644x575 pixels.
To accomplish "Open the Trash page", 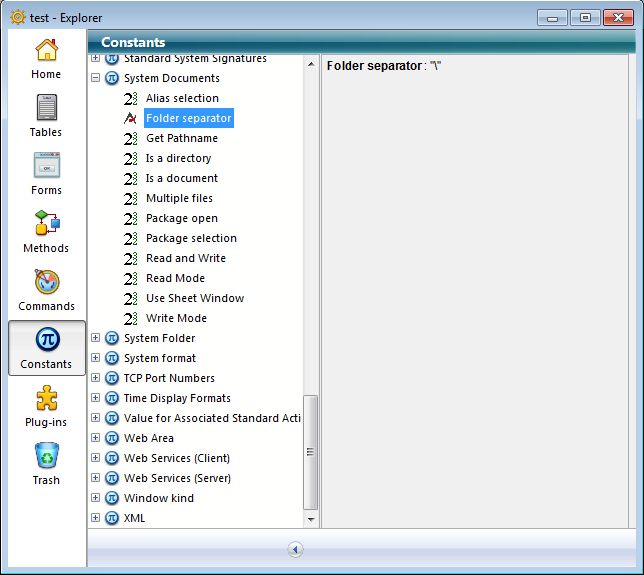I will pyautogui.click(x=46, y=463).
